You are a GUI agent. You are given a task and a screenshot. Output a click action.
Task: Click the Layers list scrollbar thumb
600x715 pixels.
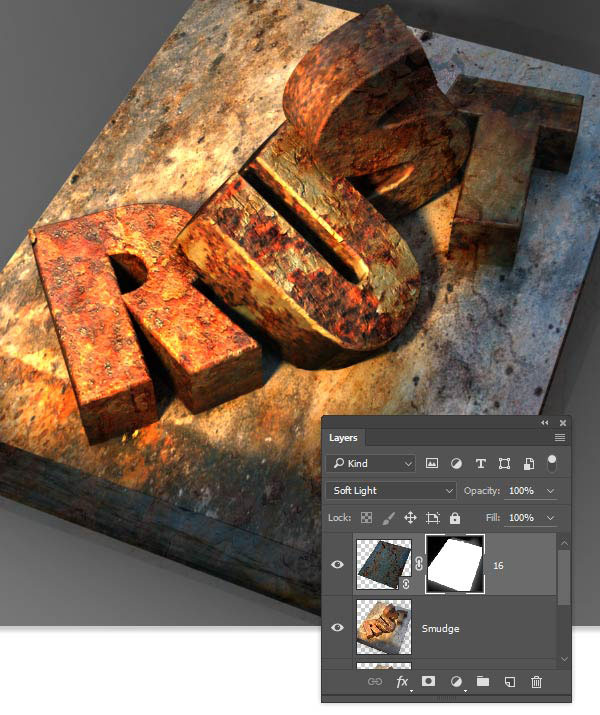[564, 577]
